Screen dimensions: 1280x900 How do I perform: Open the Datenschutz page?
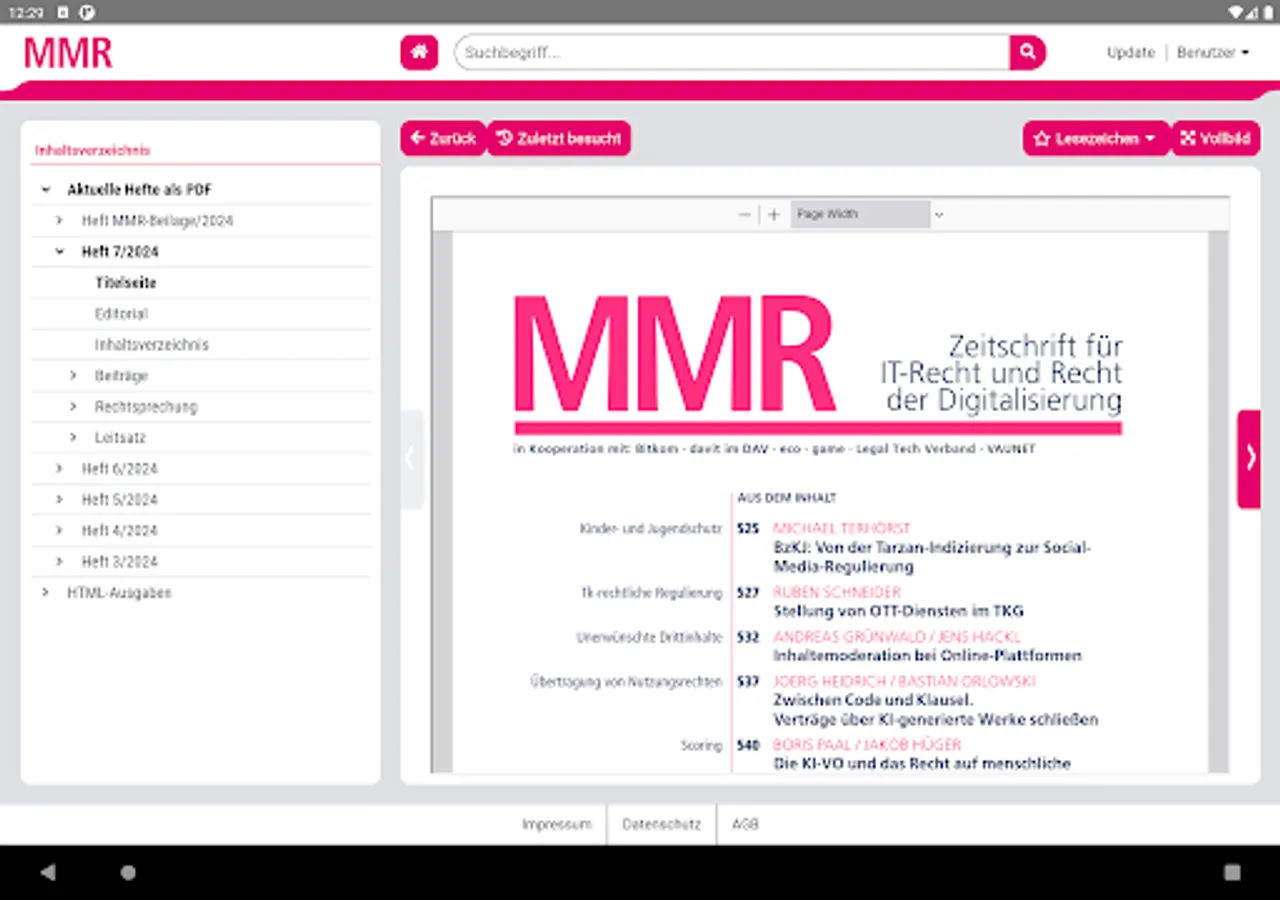click(660, 824)
